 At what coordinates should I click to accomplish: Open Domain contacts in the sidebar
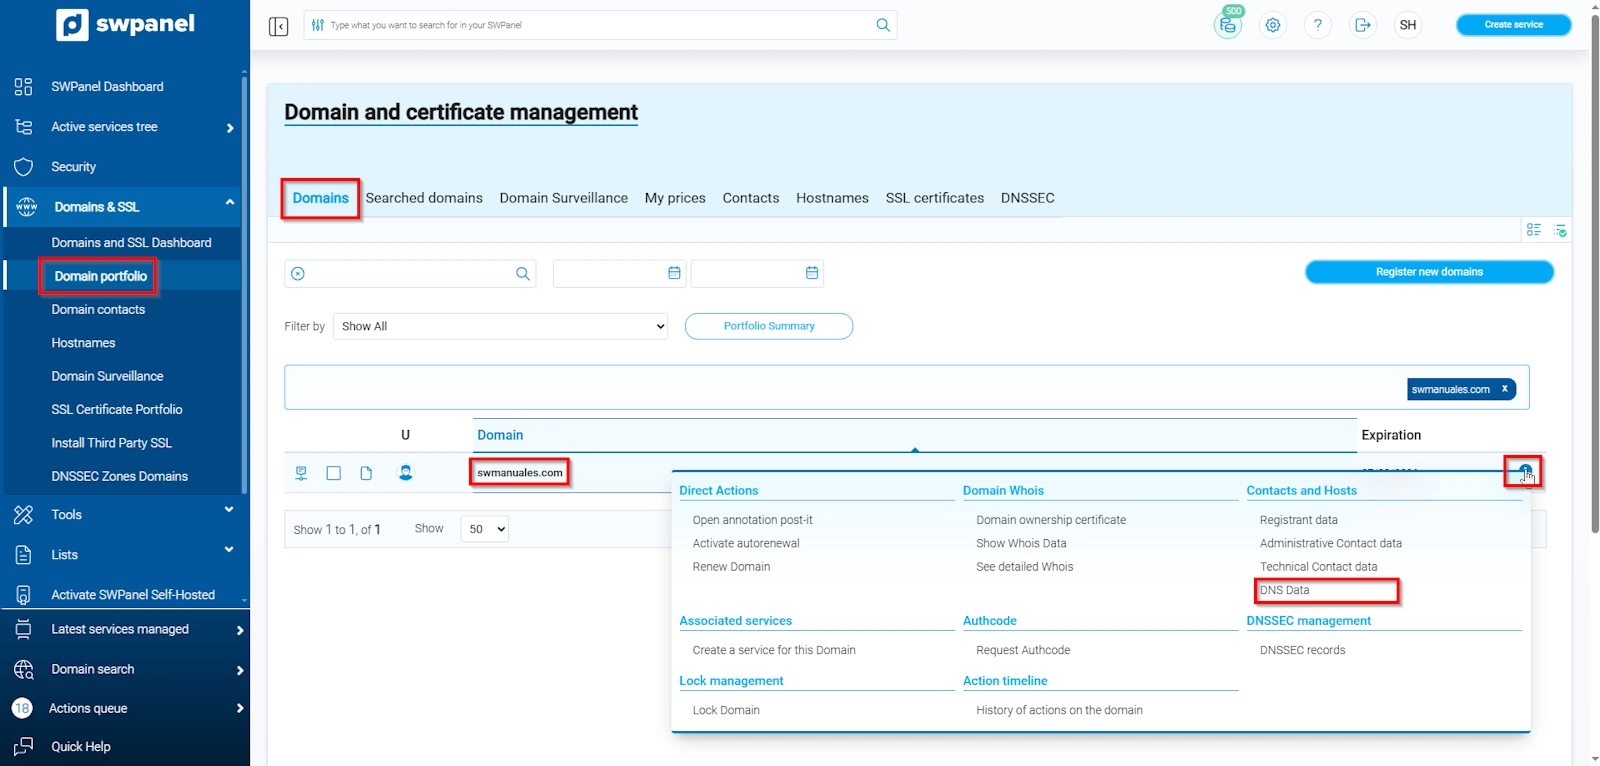point(98,310)
